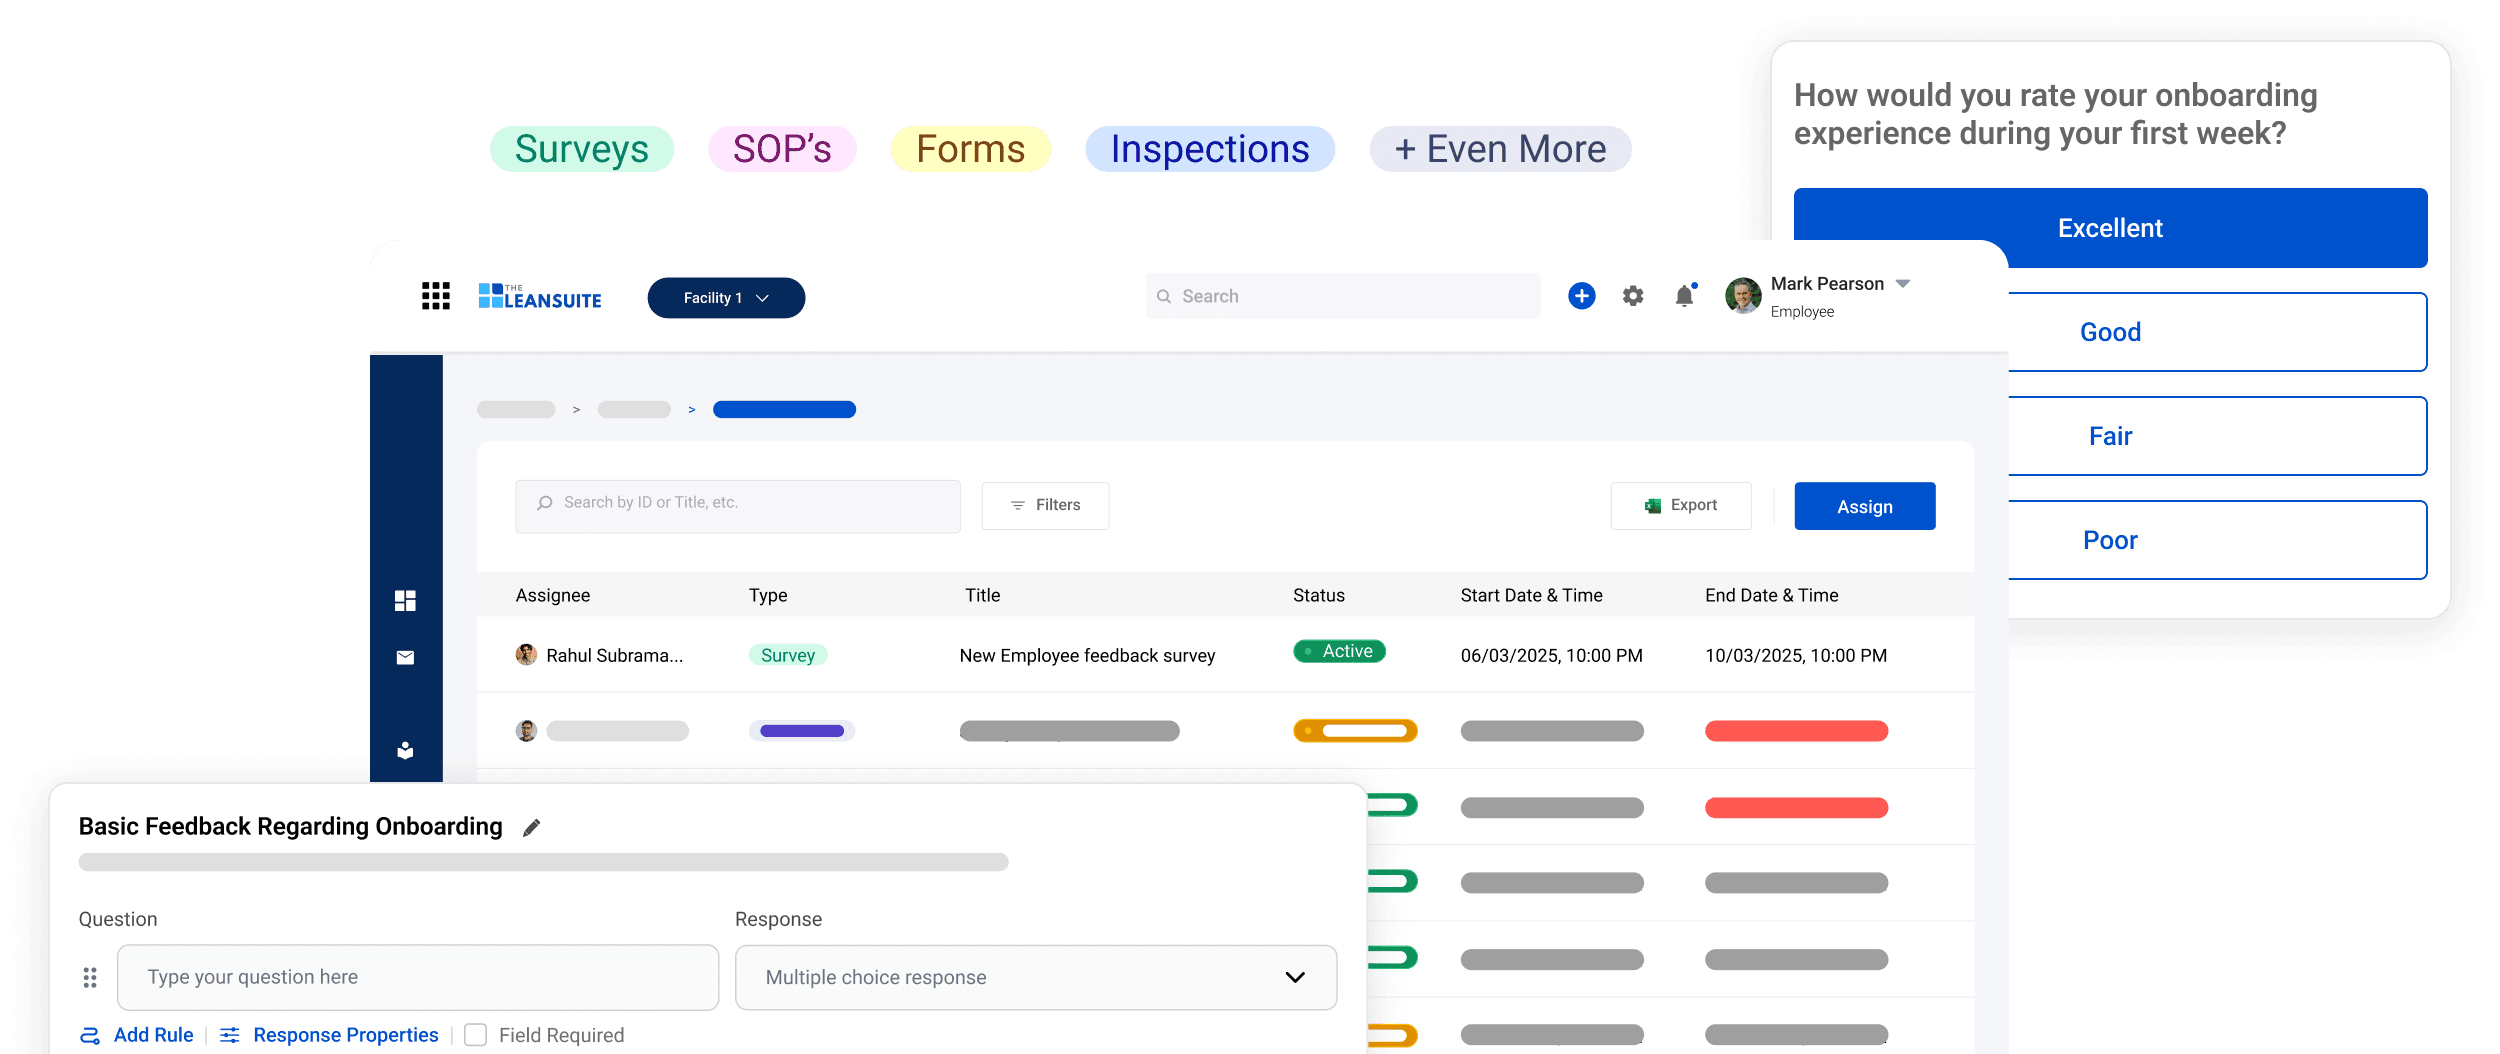
Task: Click the Assign button
Action: coord(1864,506)
